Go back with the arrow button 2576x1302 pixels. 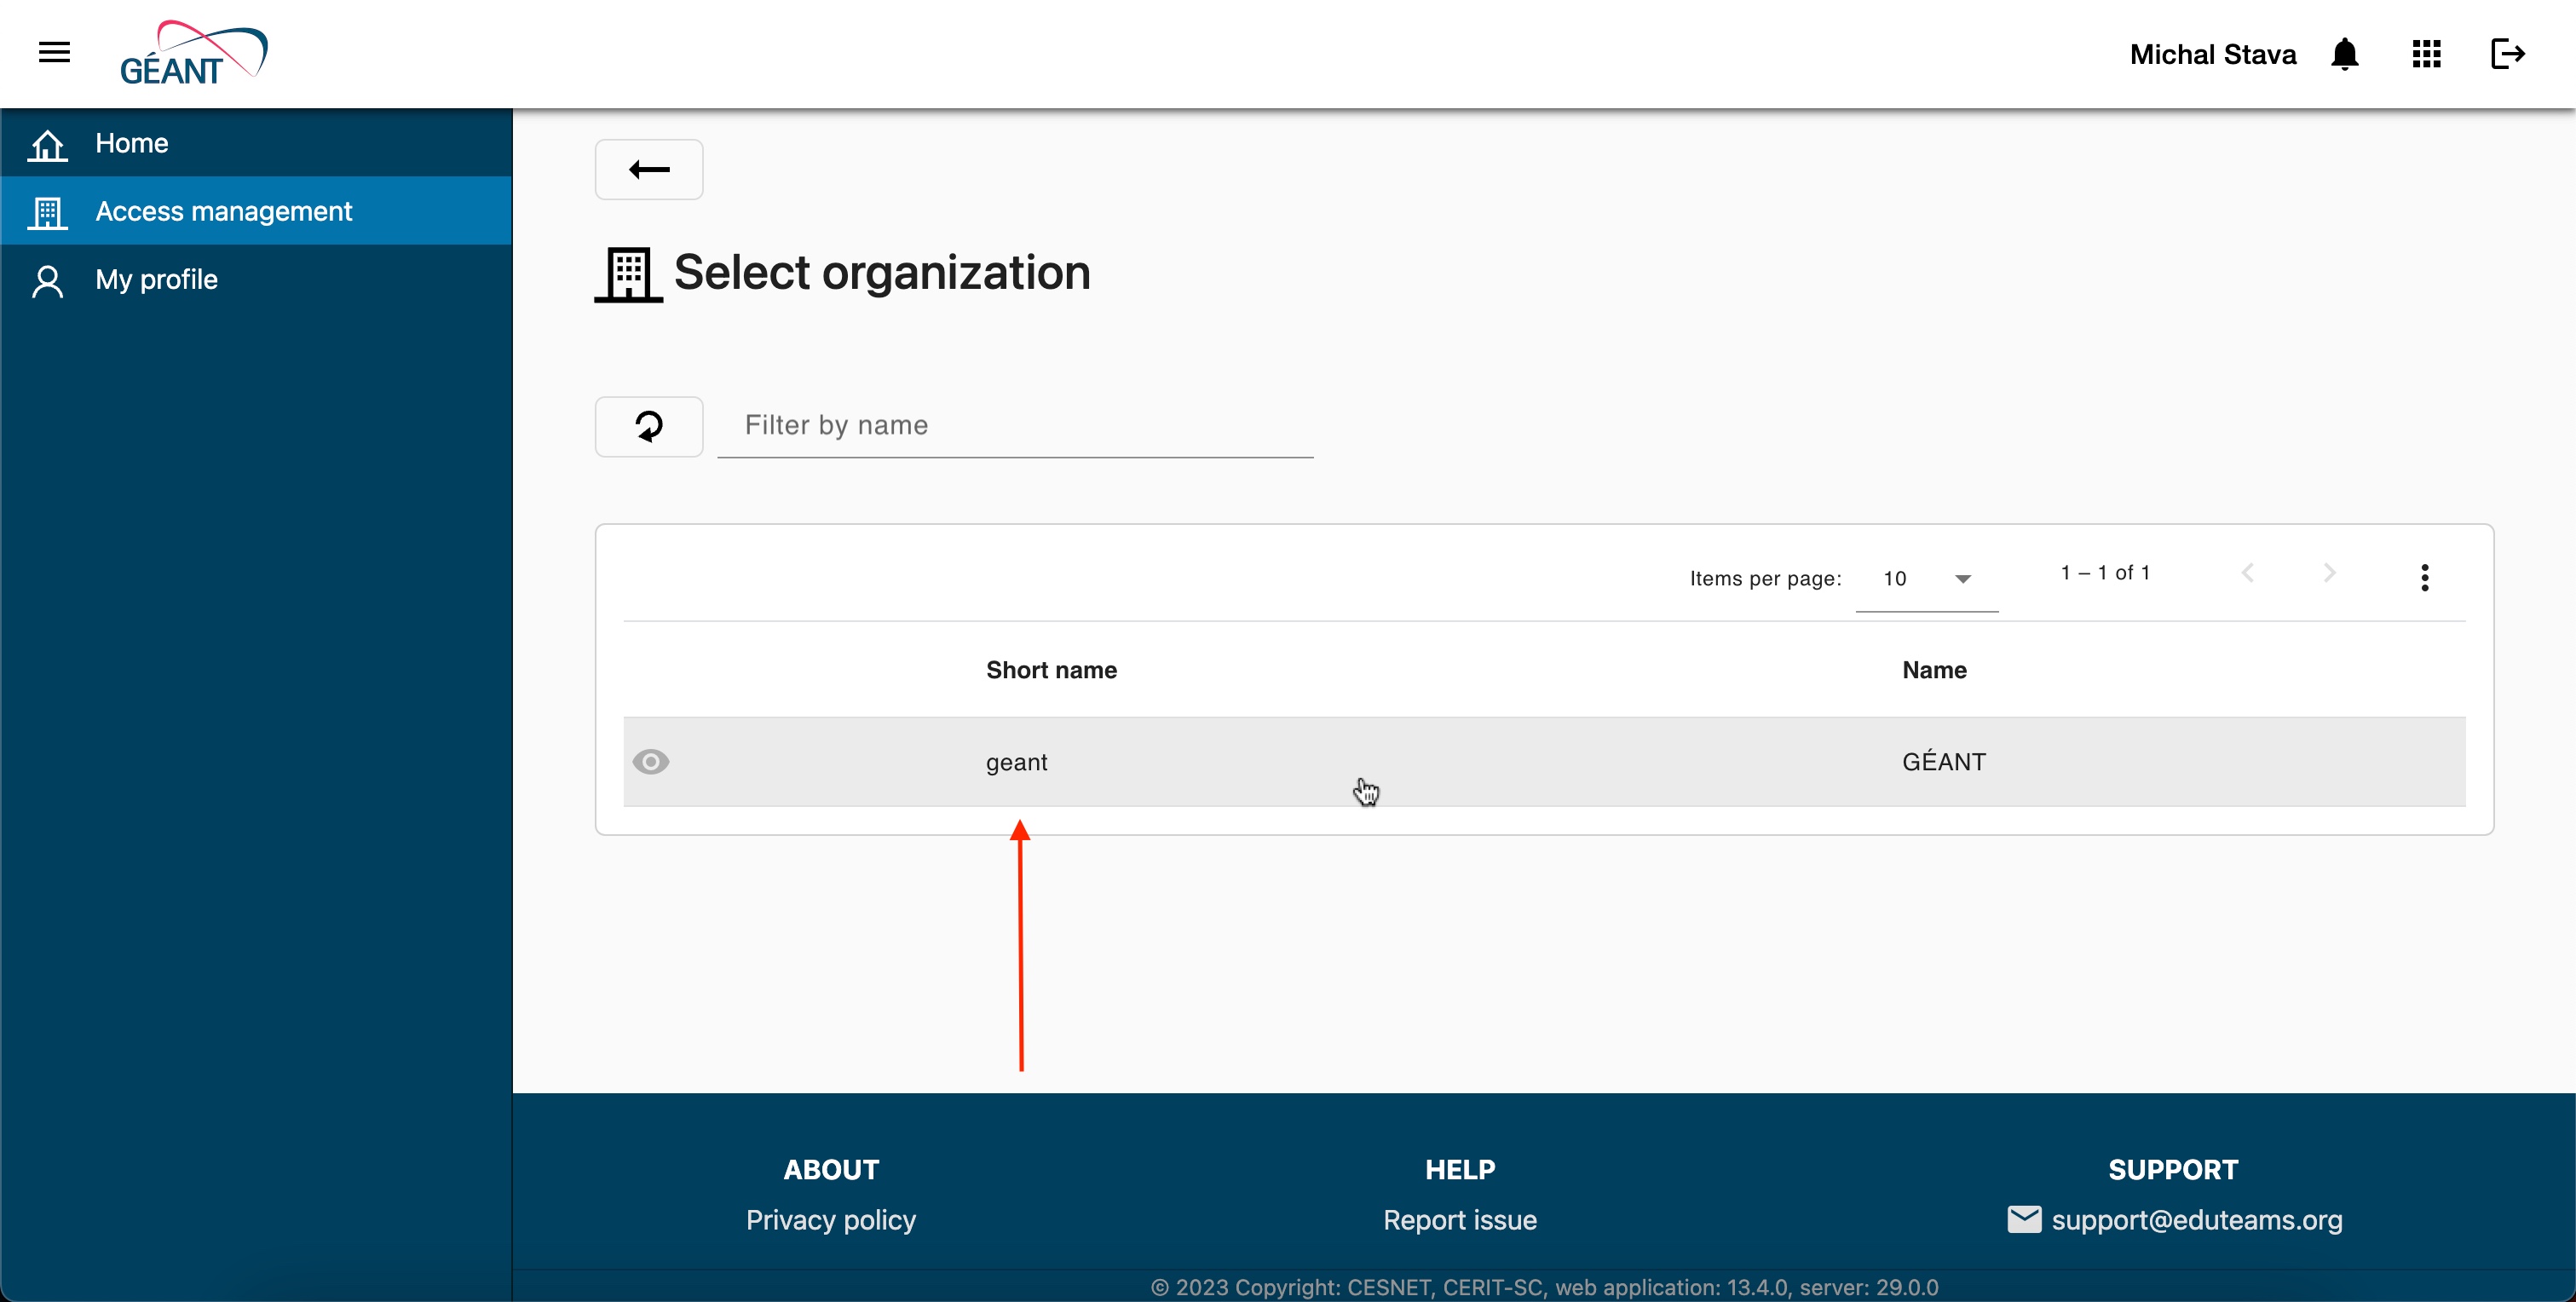point(649,169)
